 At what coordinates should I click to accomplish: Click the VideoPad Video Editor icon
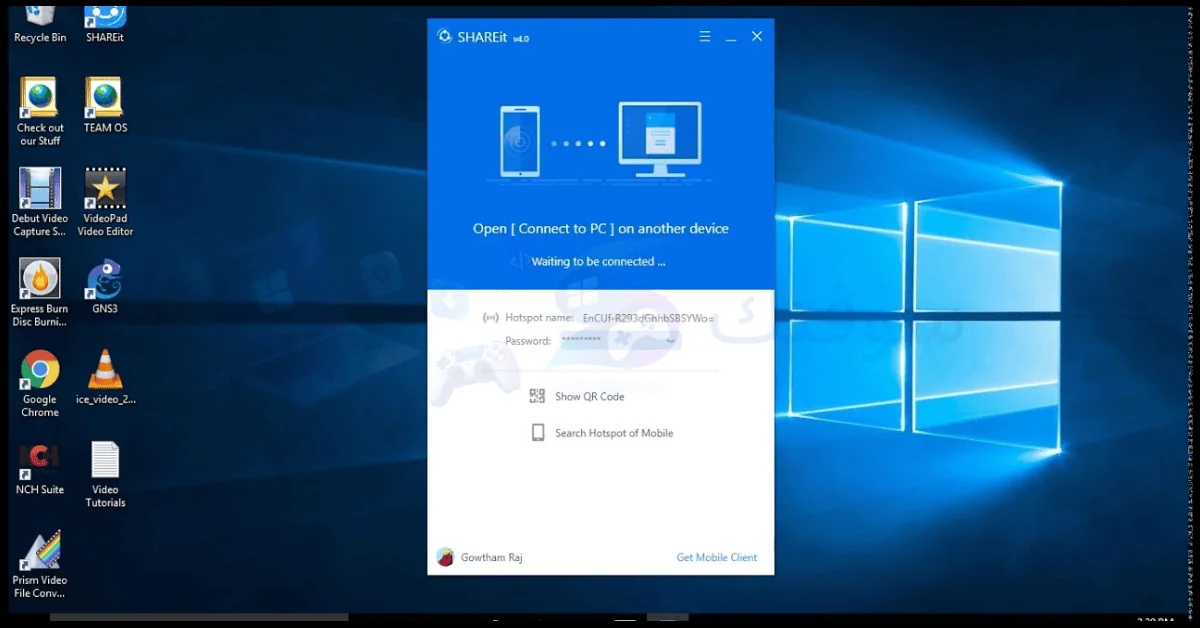[x=105, y=203]
